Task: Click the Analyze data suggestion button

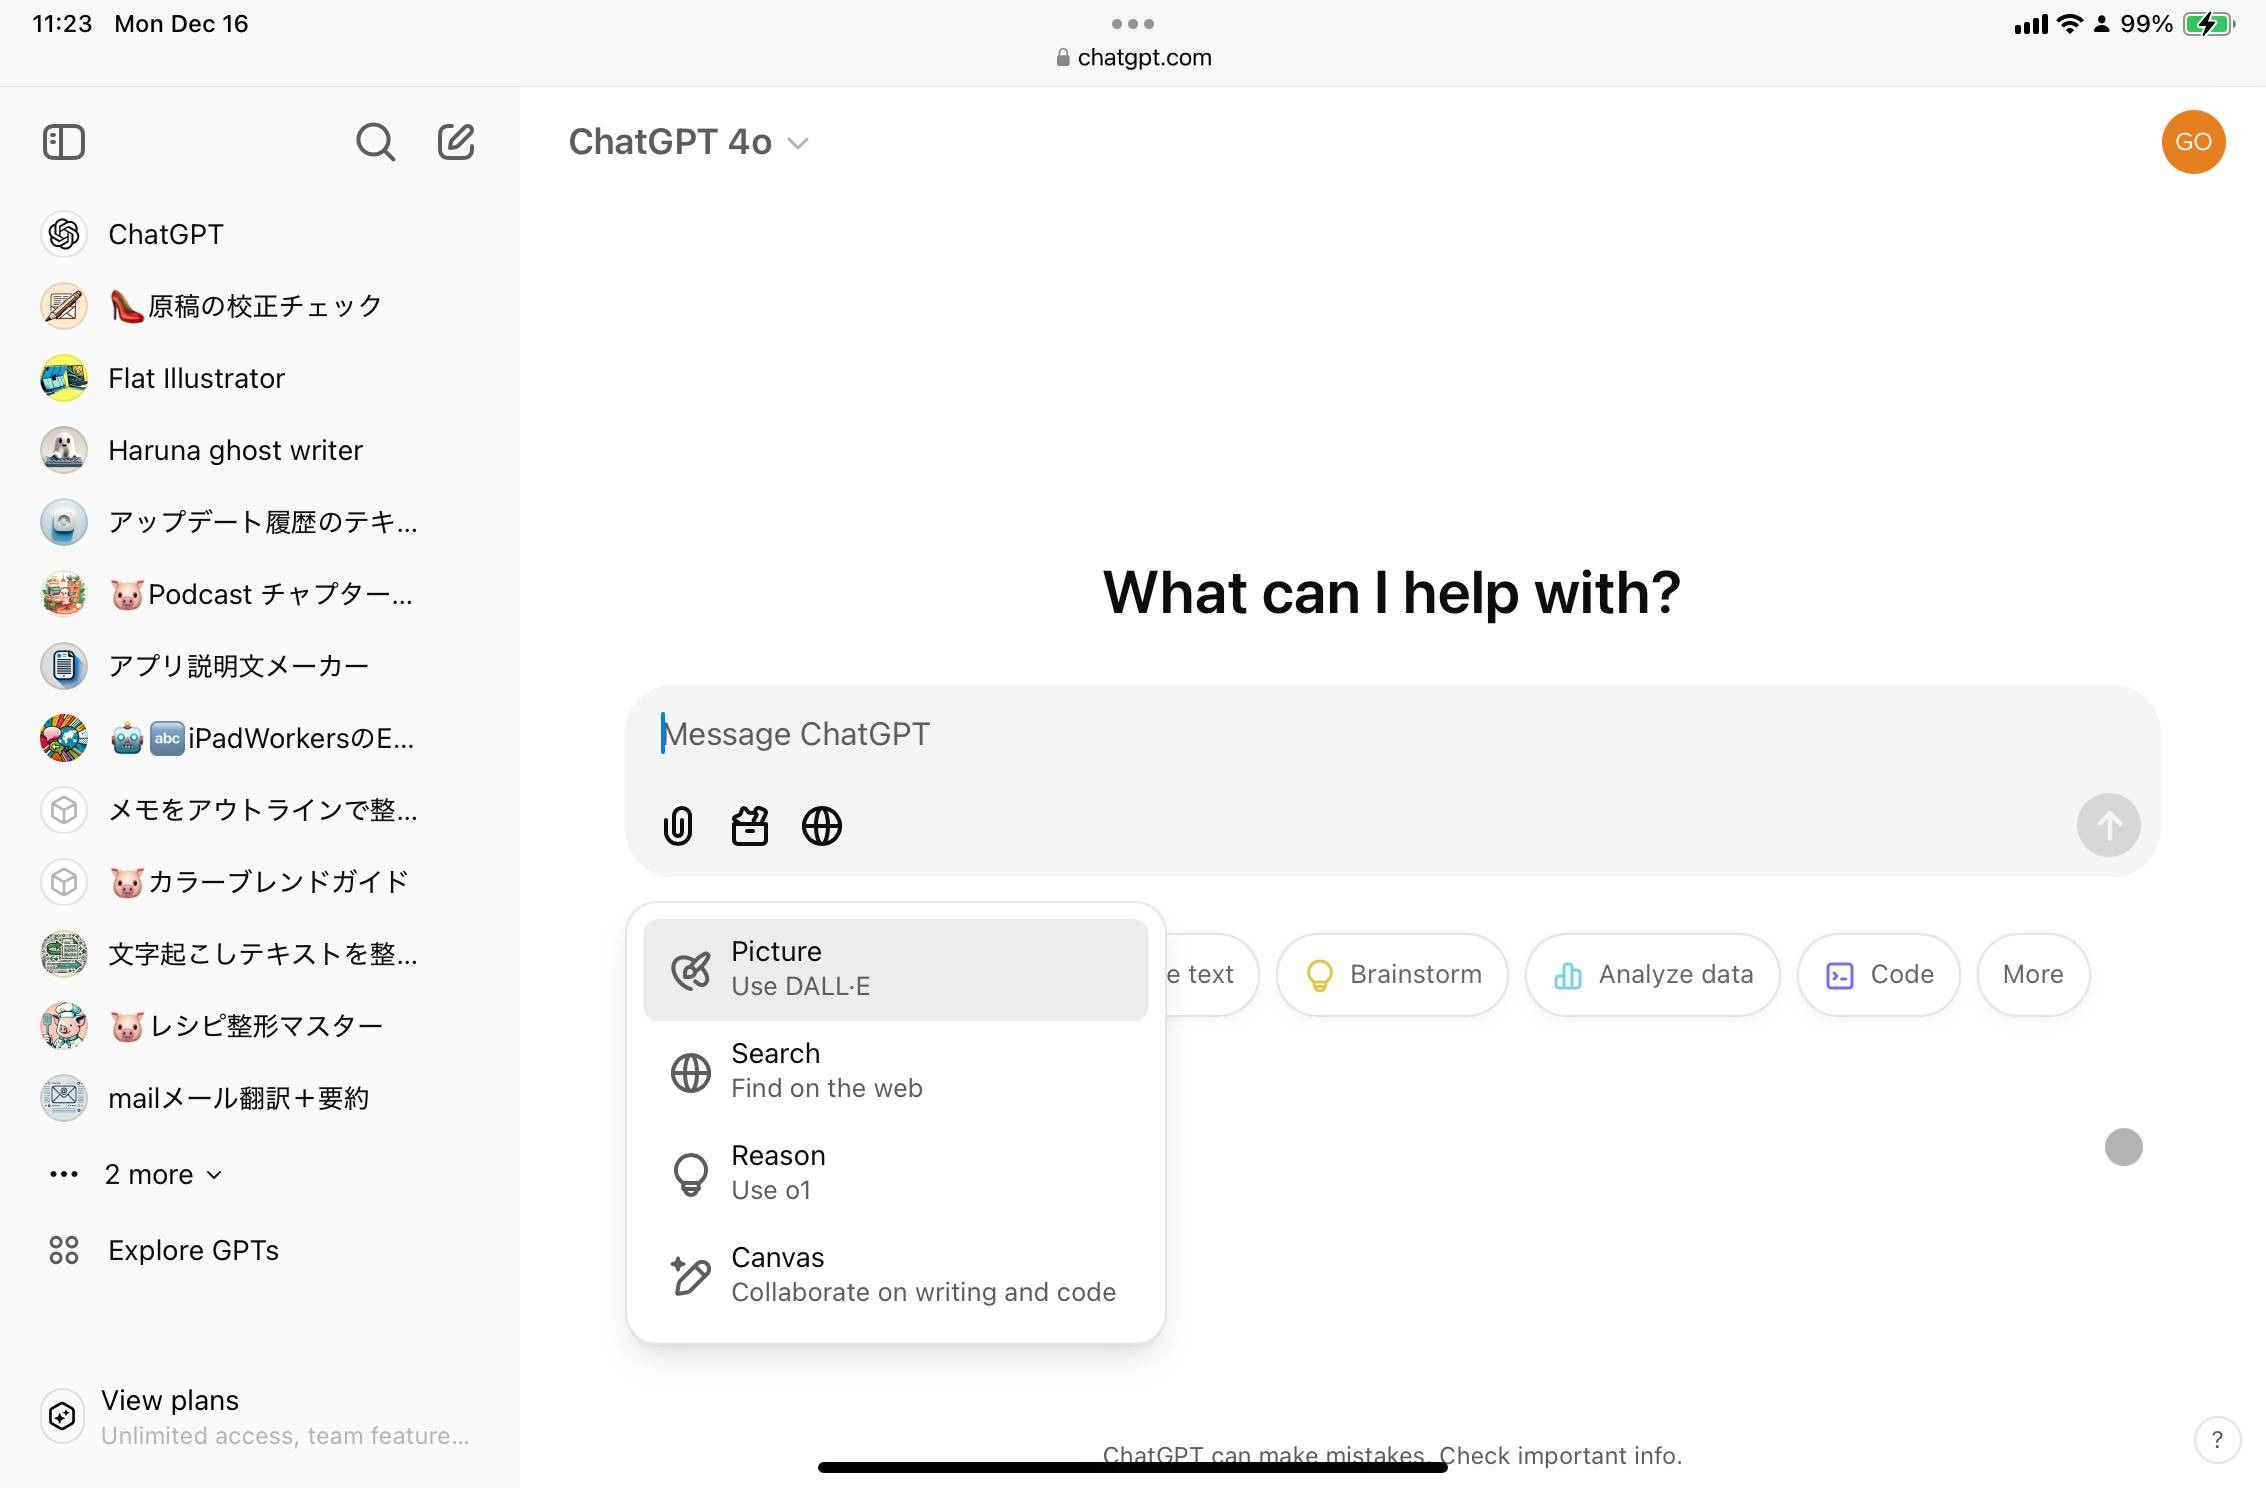Action: [x=1652, y=974]
